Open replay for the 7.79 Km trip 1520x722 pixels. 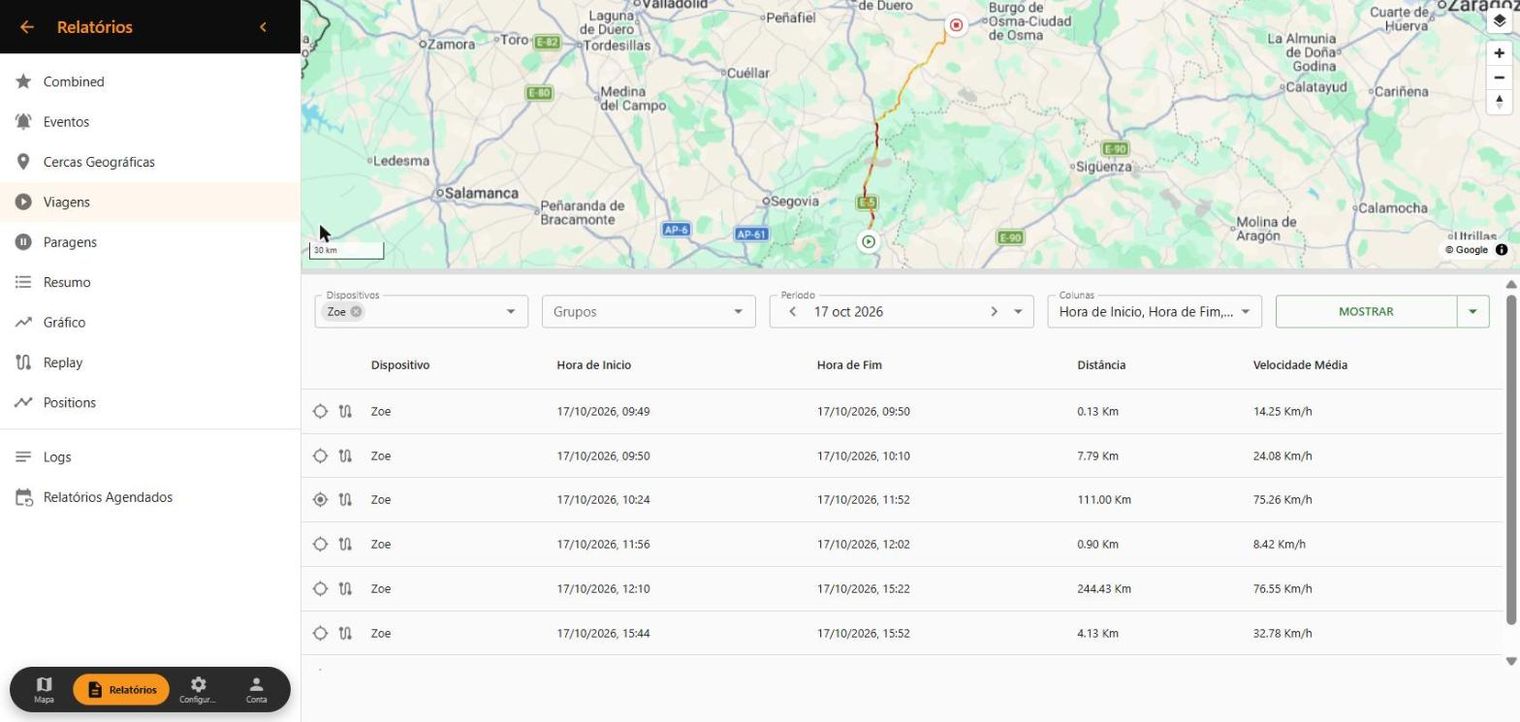[x=345, y=456]
